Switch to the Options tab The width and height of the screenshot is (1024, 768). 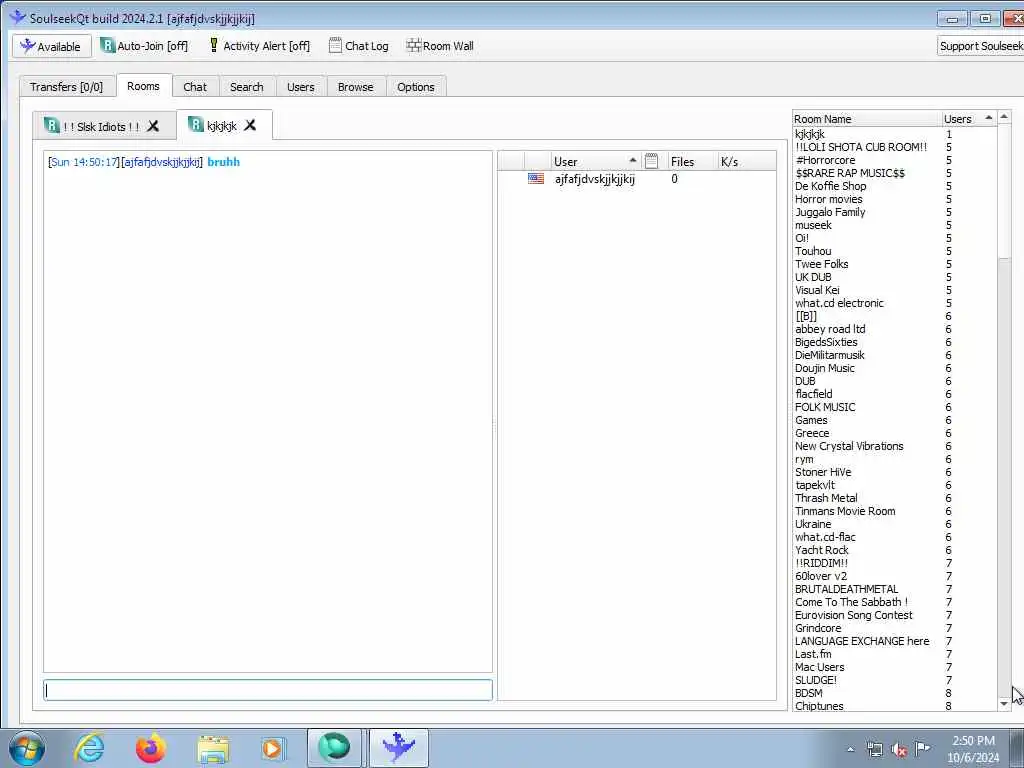click(x=415, y=87)
